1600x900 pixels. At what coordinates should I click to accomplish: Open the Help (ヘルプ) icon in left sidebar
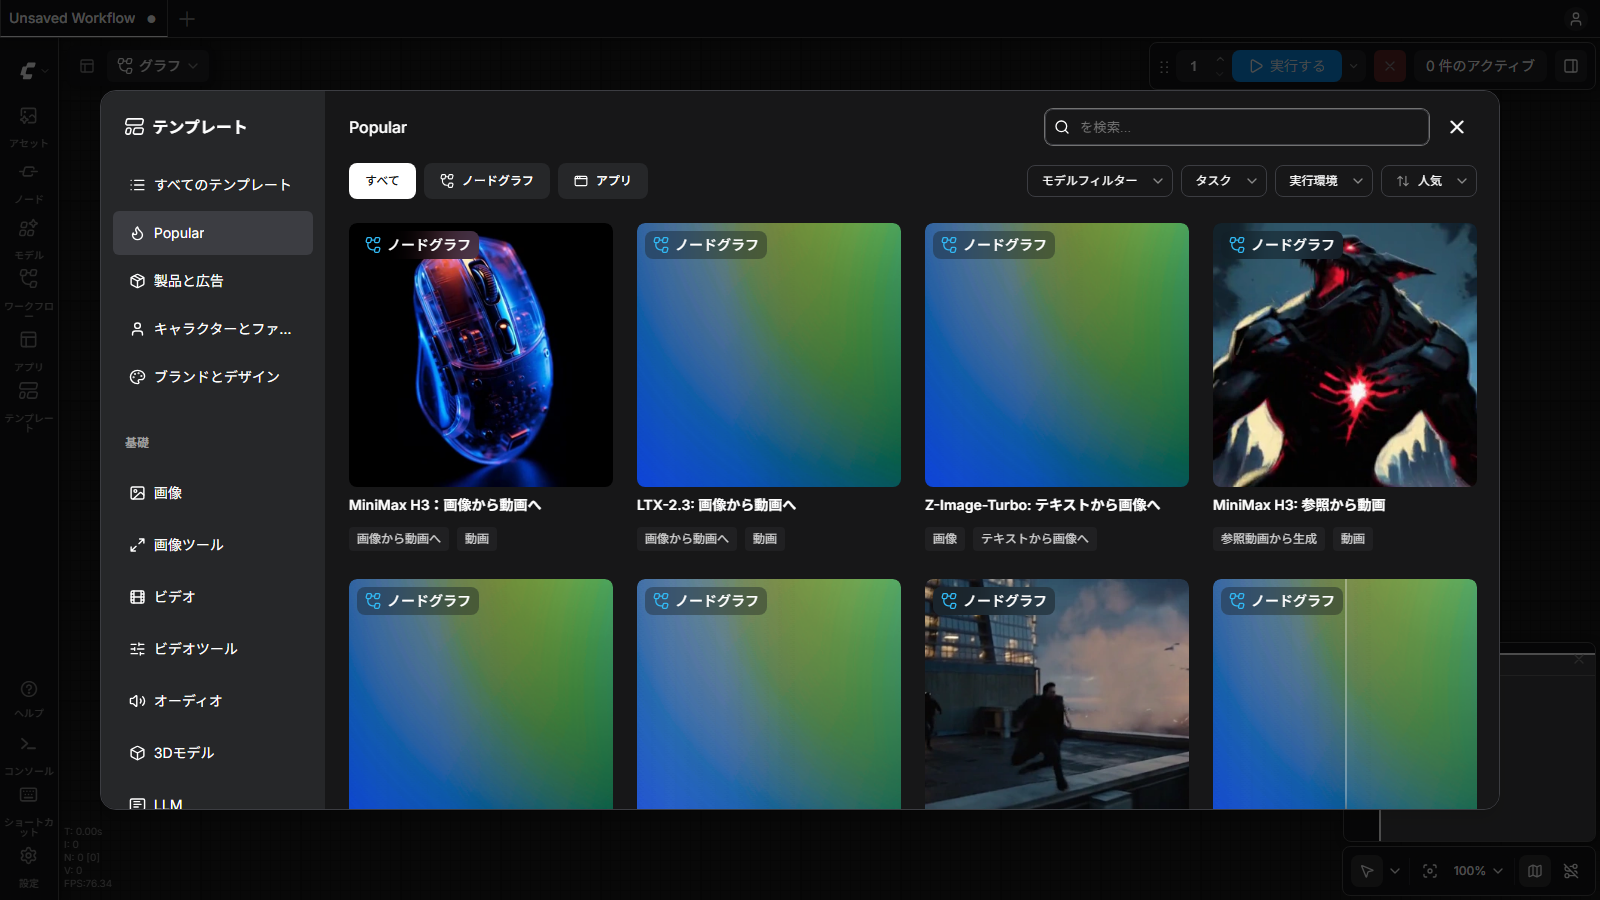[29, 689]
